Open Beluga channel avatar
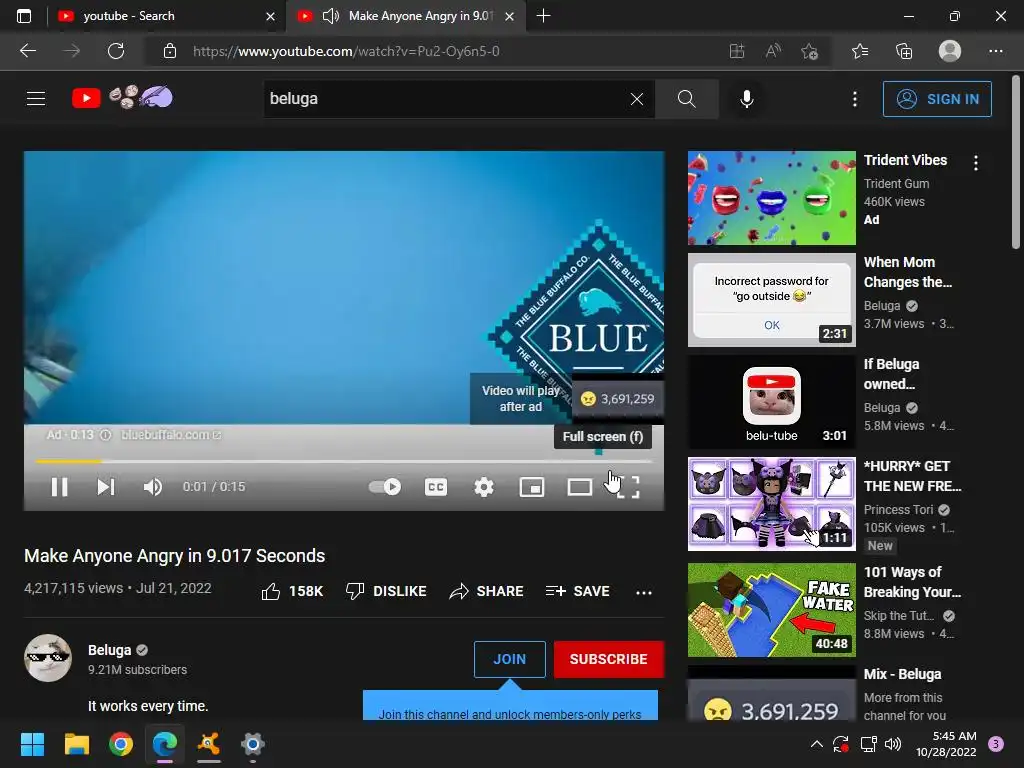1024x768 pixels. click(x=48, y=658)
